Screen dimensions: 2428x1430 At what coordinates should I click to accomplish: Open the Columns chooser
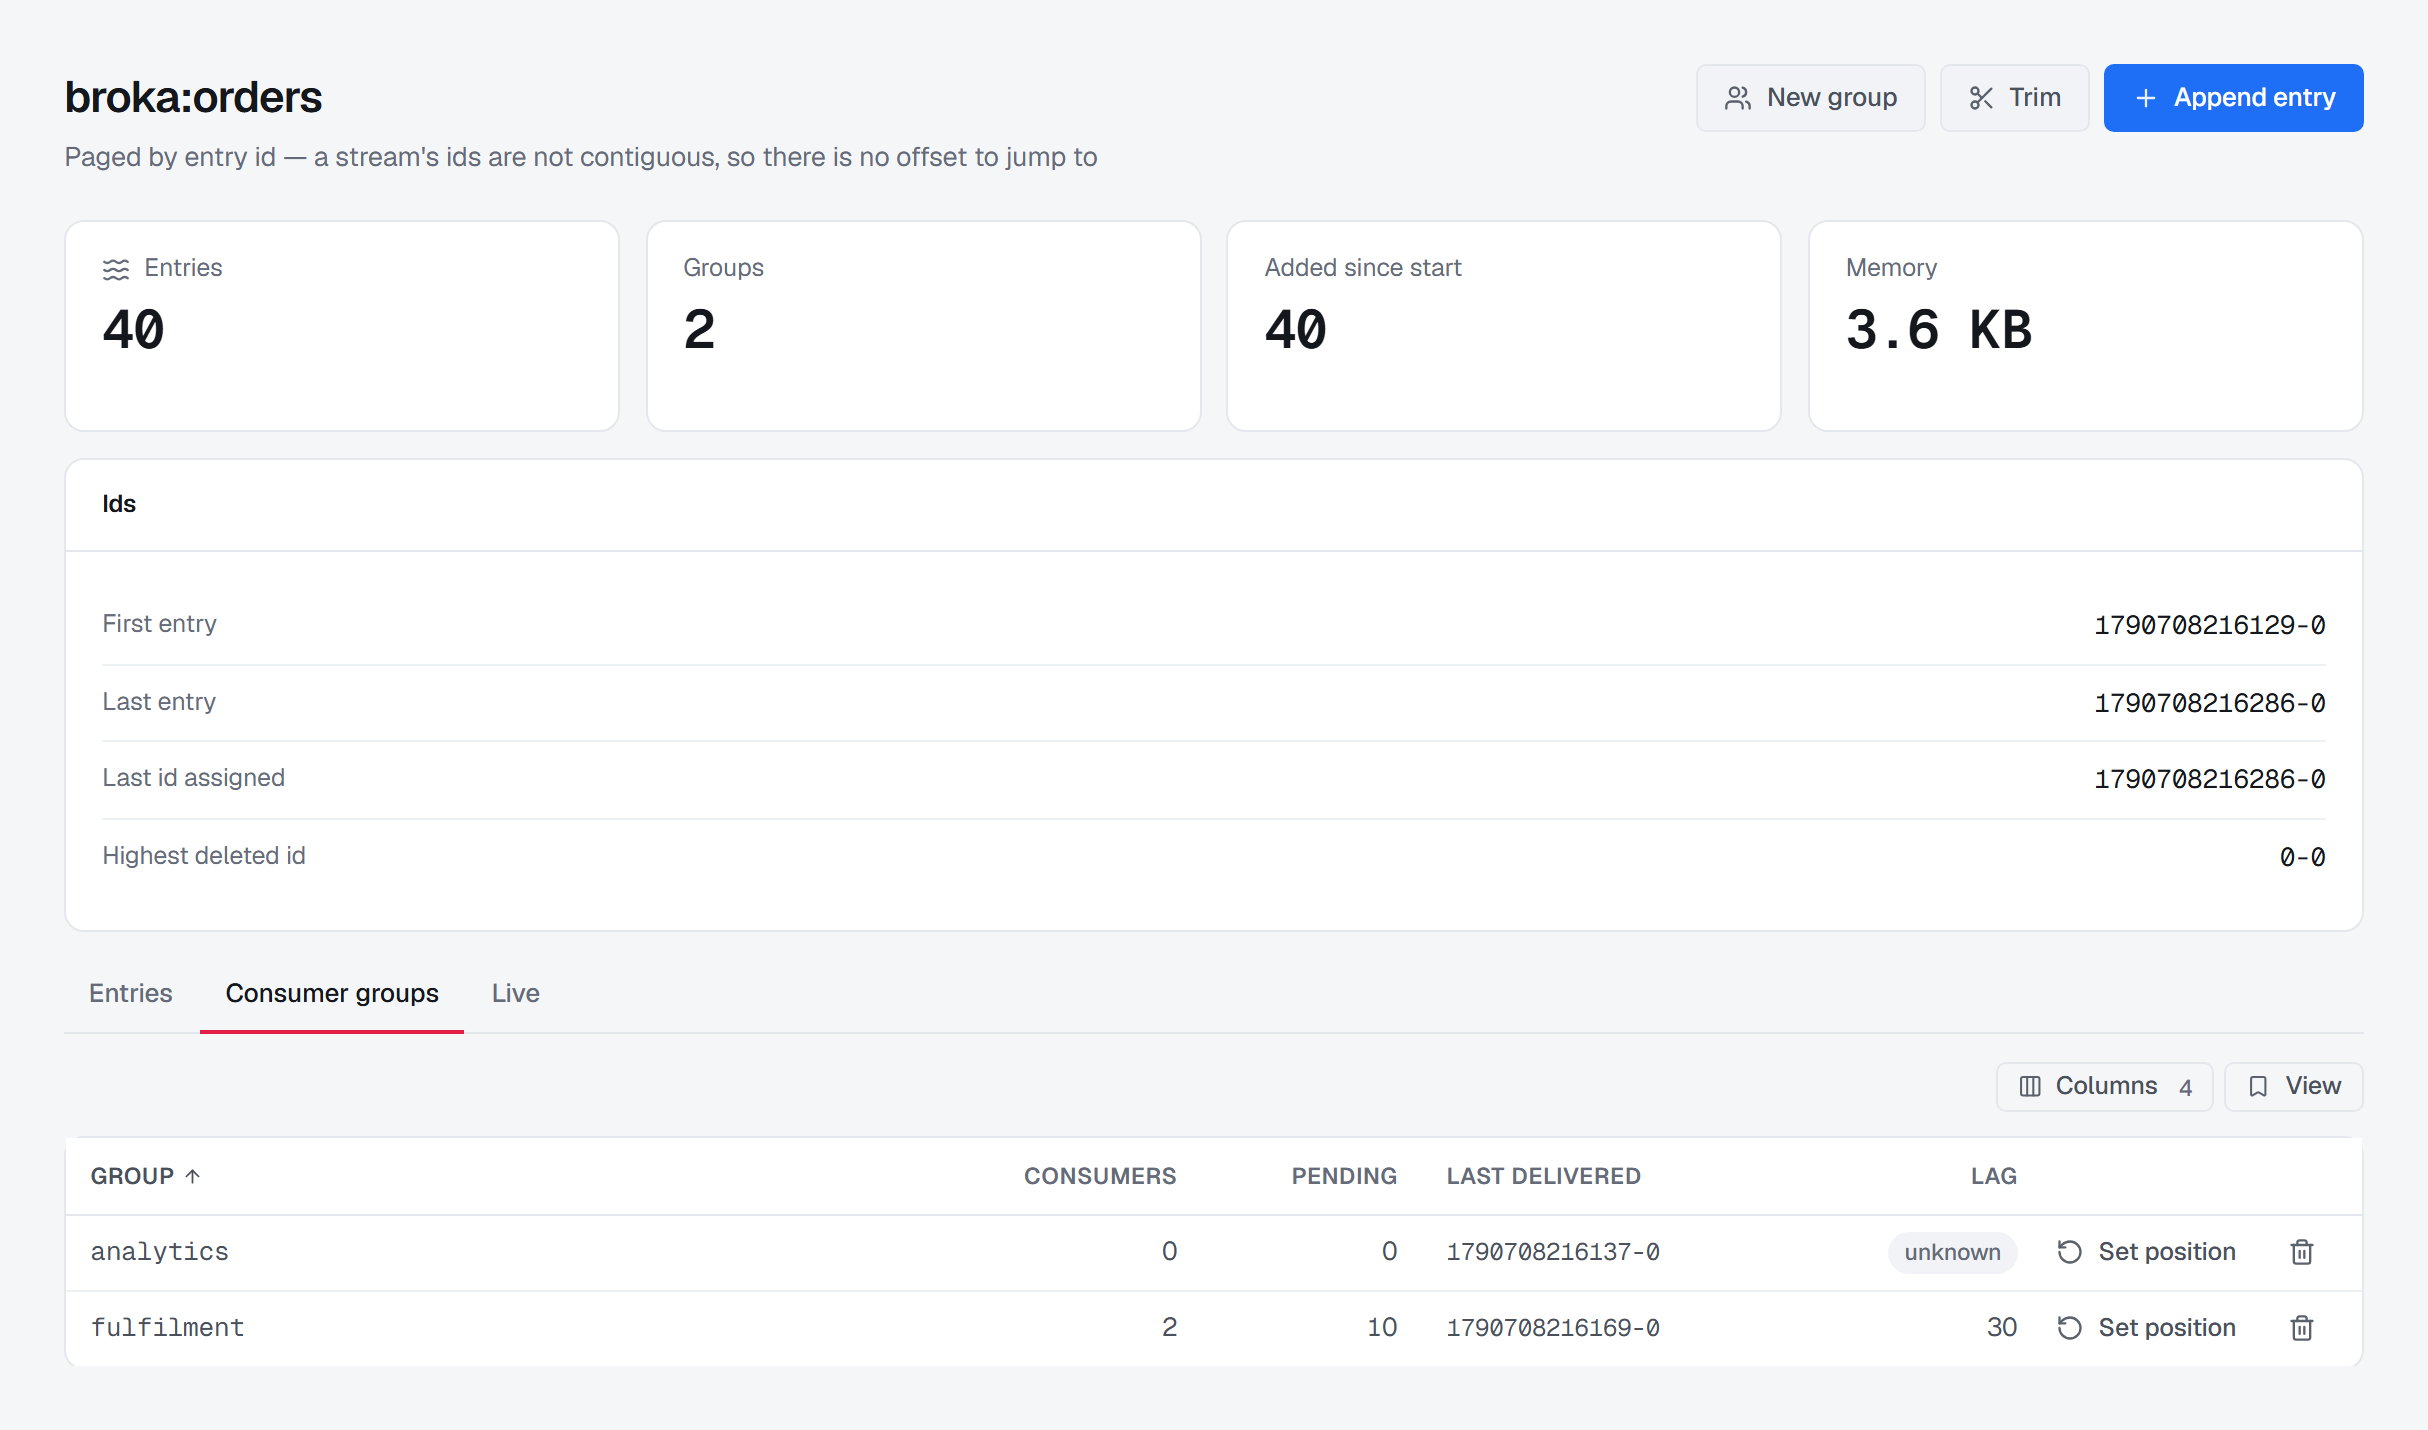pos(2104,1086)
